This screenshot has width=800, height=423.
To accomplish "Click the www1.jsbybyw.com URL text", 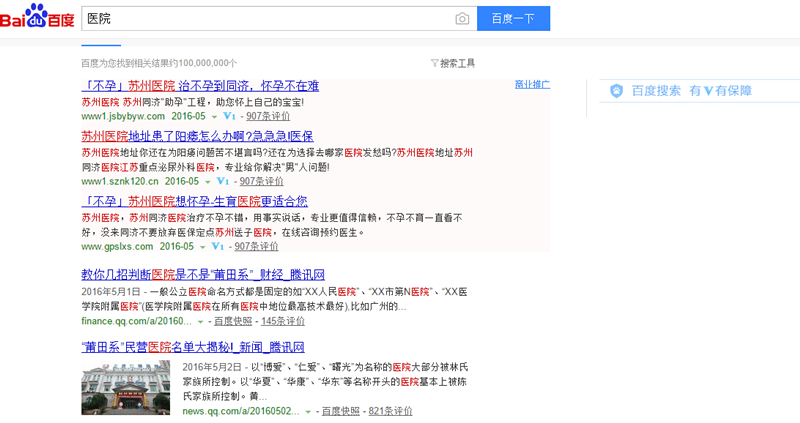I will coord(123,116).
